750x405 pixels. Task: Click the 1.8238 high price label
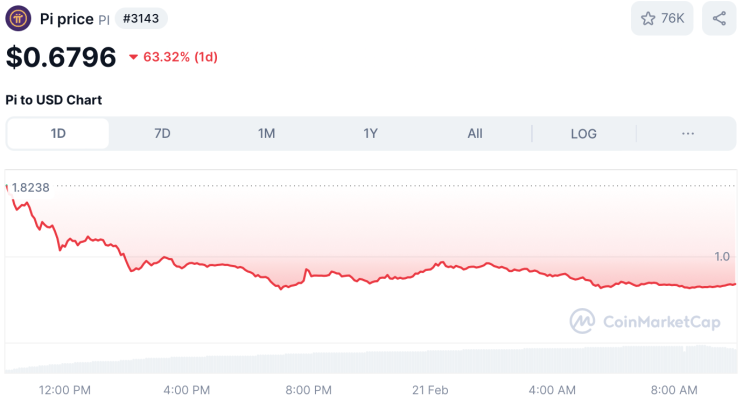(x=31, y=187)
